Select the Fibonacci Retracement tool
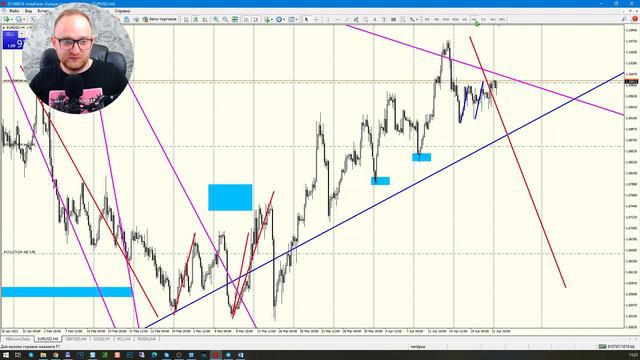Image resolution: width=640 pixels, height=360 pixels. point(365,19)
